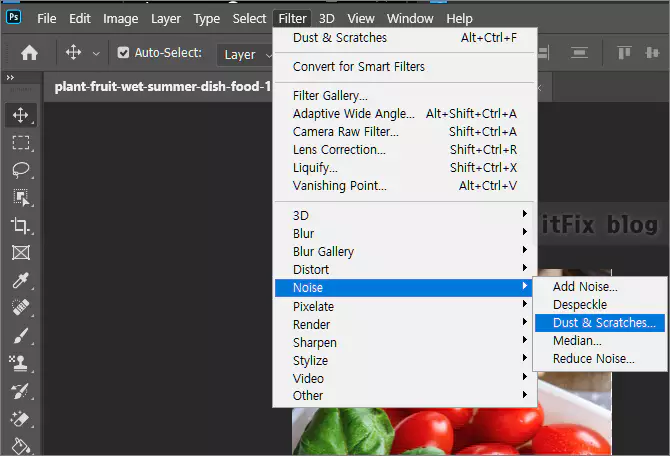Close the open Filter menu
This screenshot has height=456, width=670.
point(292,19)
